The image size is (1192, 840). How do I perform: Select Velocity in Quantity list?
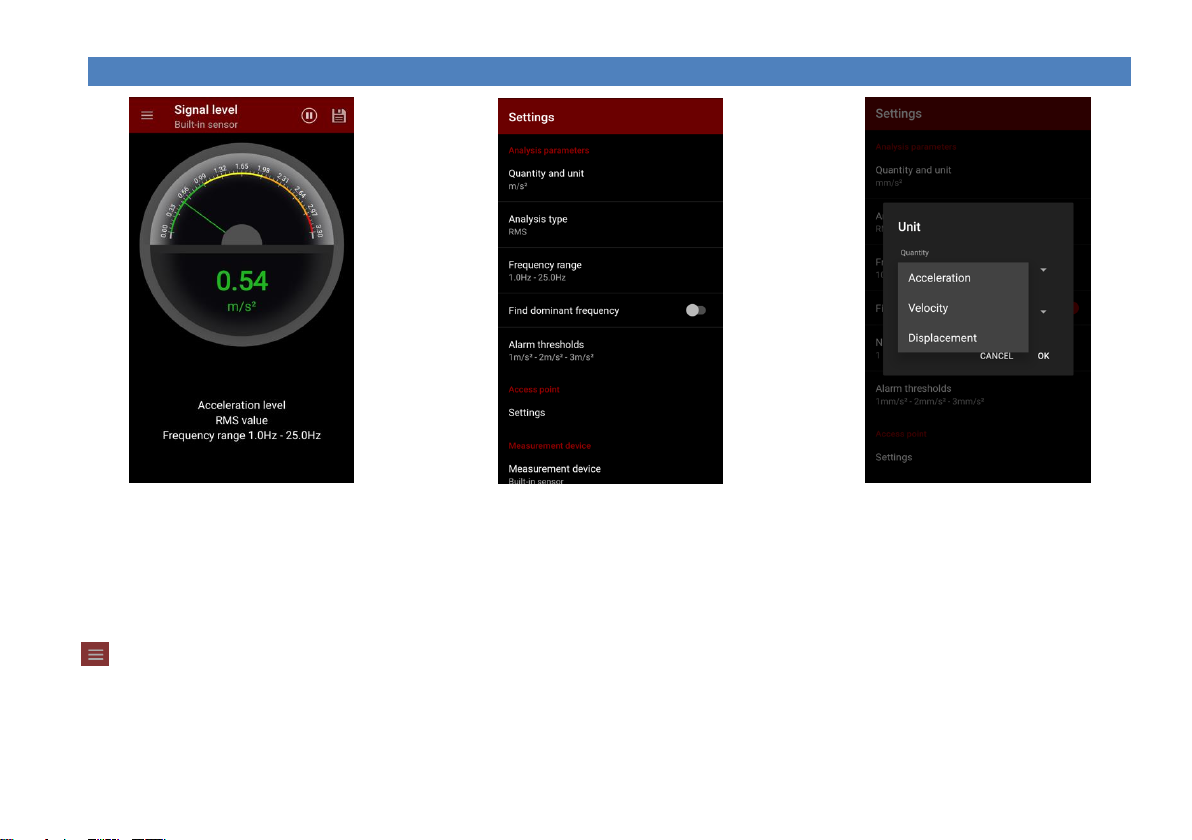[962, 308]
